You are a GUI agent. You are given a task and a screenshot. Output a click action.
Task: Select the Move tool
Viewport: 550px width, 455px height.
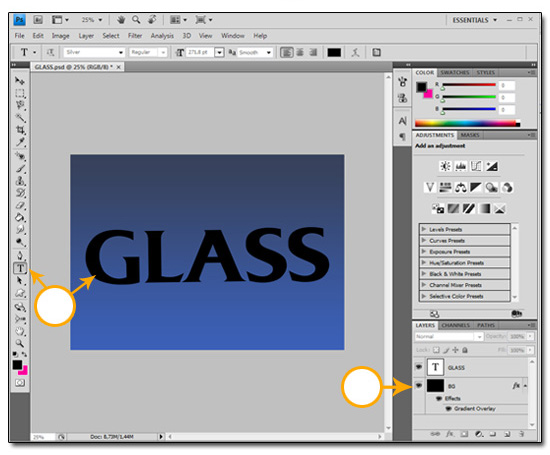pyautogui.click(x=20, y=81)
